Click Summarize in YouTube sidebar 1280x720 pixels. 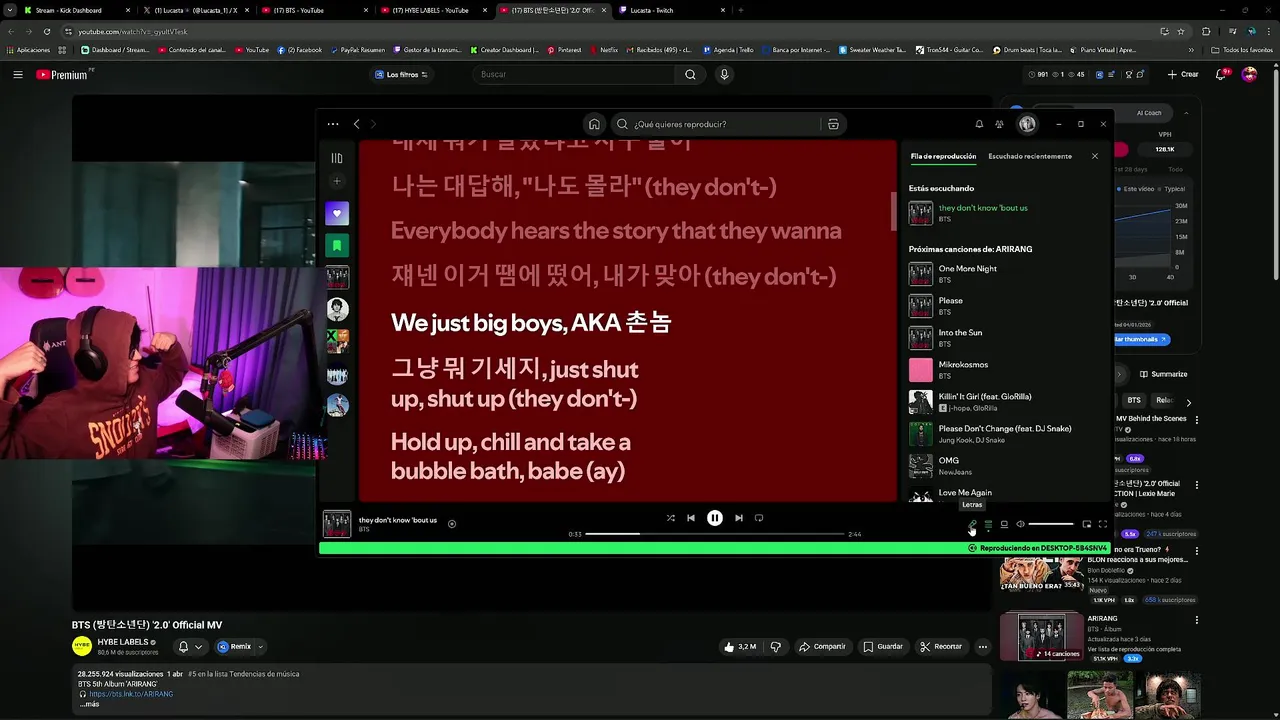click(x=1163, y=374)
